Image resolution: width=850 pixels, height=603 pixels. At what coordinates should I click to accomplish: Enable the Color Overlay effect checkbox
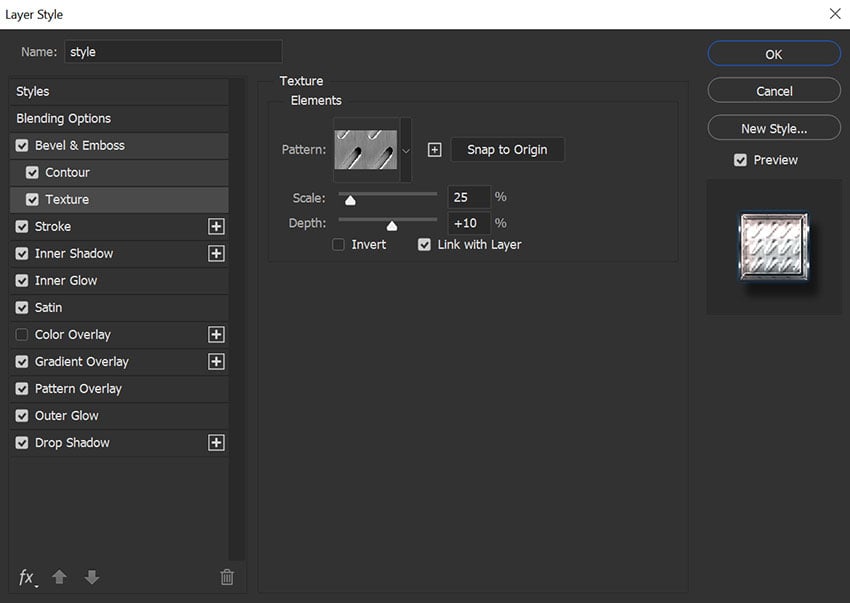pyautogui.click(x=21, y=334)
